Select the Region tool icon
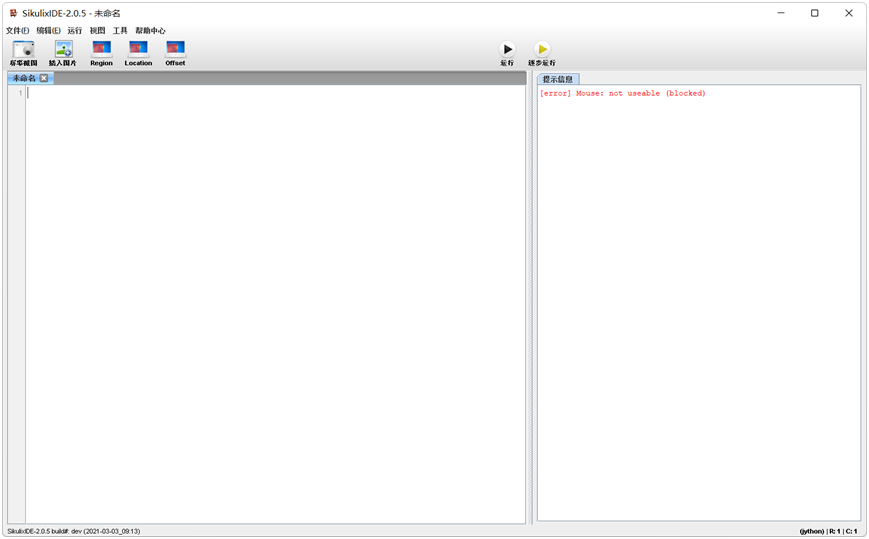 (101, 49)
